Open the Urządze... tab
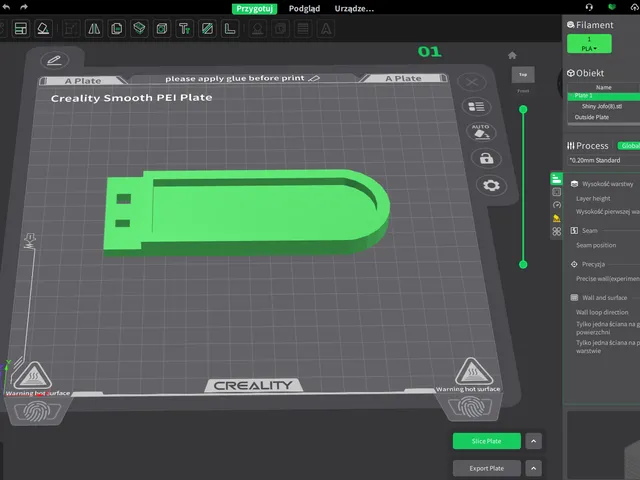The width and height of the screenshot is (640, 480). point(354,9)
